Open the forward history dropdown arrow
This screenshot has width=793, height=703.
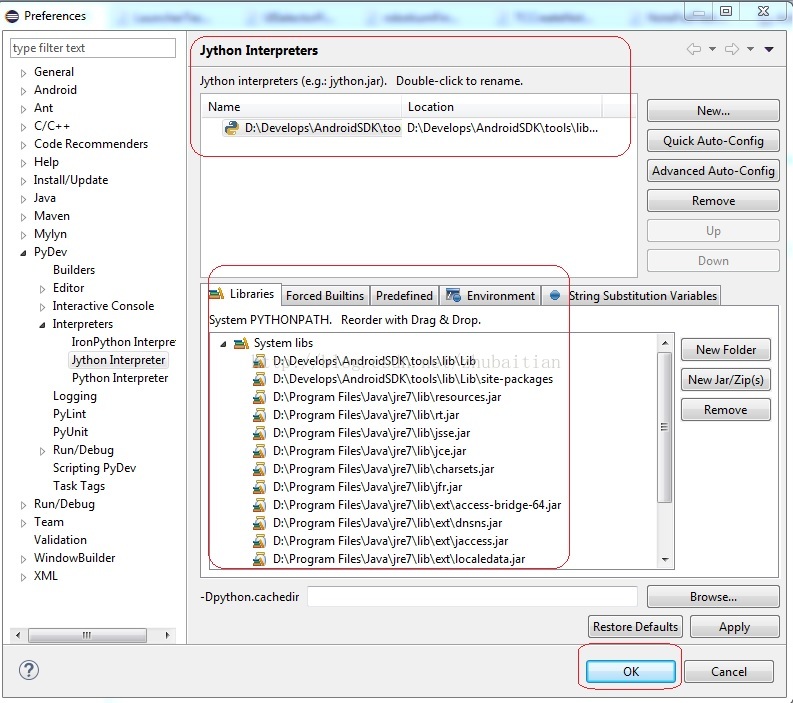(x=751, y=49)
